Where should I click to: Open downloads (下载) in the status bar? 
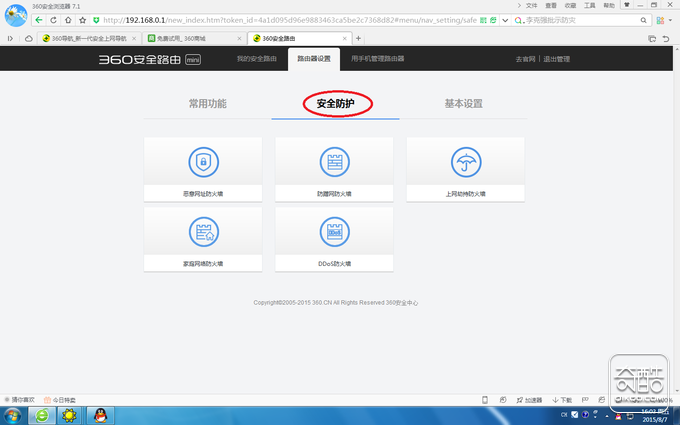point(562,400)
